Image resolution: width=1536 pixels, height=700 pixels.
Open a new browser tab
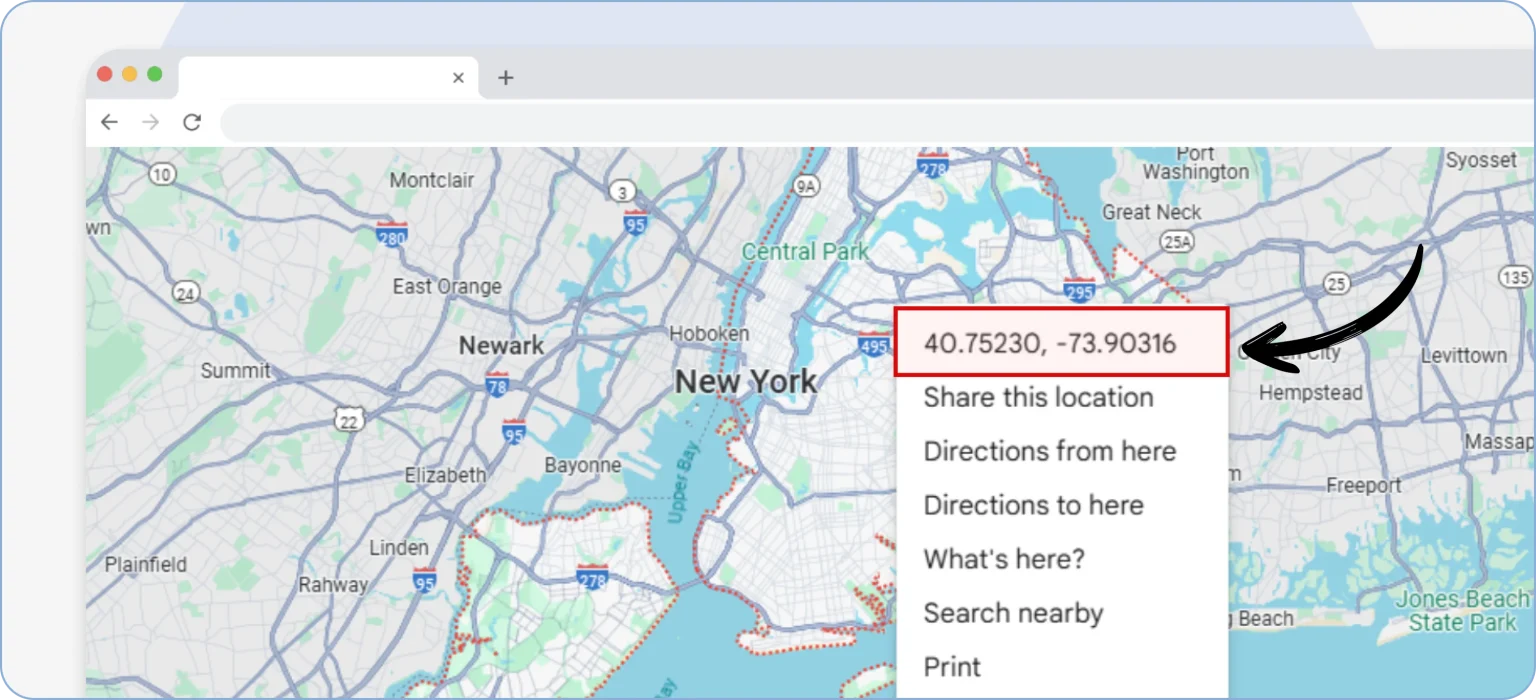[x=505, y=78]
